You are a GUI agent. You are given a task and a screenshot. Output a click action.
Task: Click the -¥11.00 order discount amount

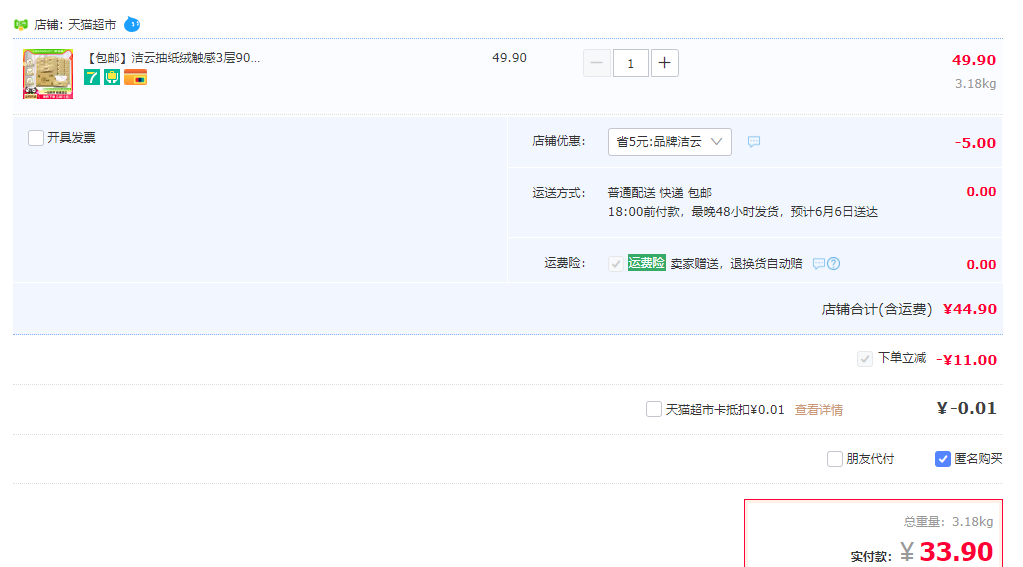coord(966,360)
